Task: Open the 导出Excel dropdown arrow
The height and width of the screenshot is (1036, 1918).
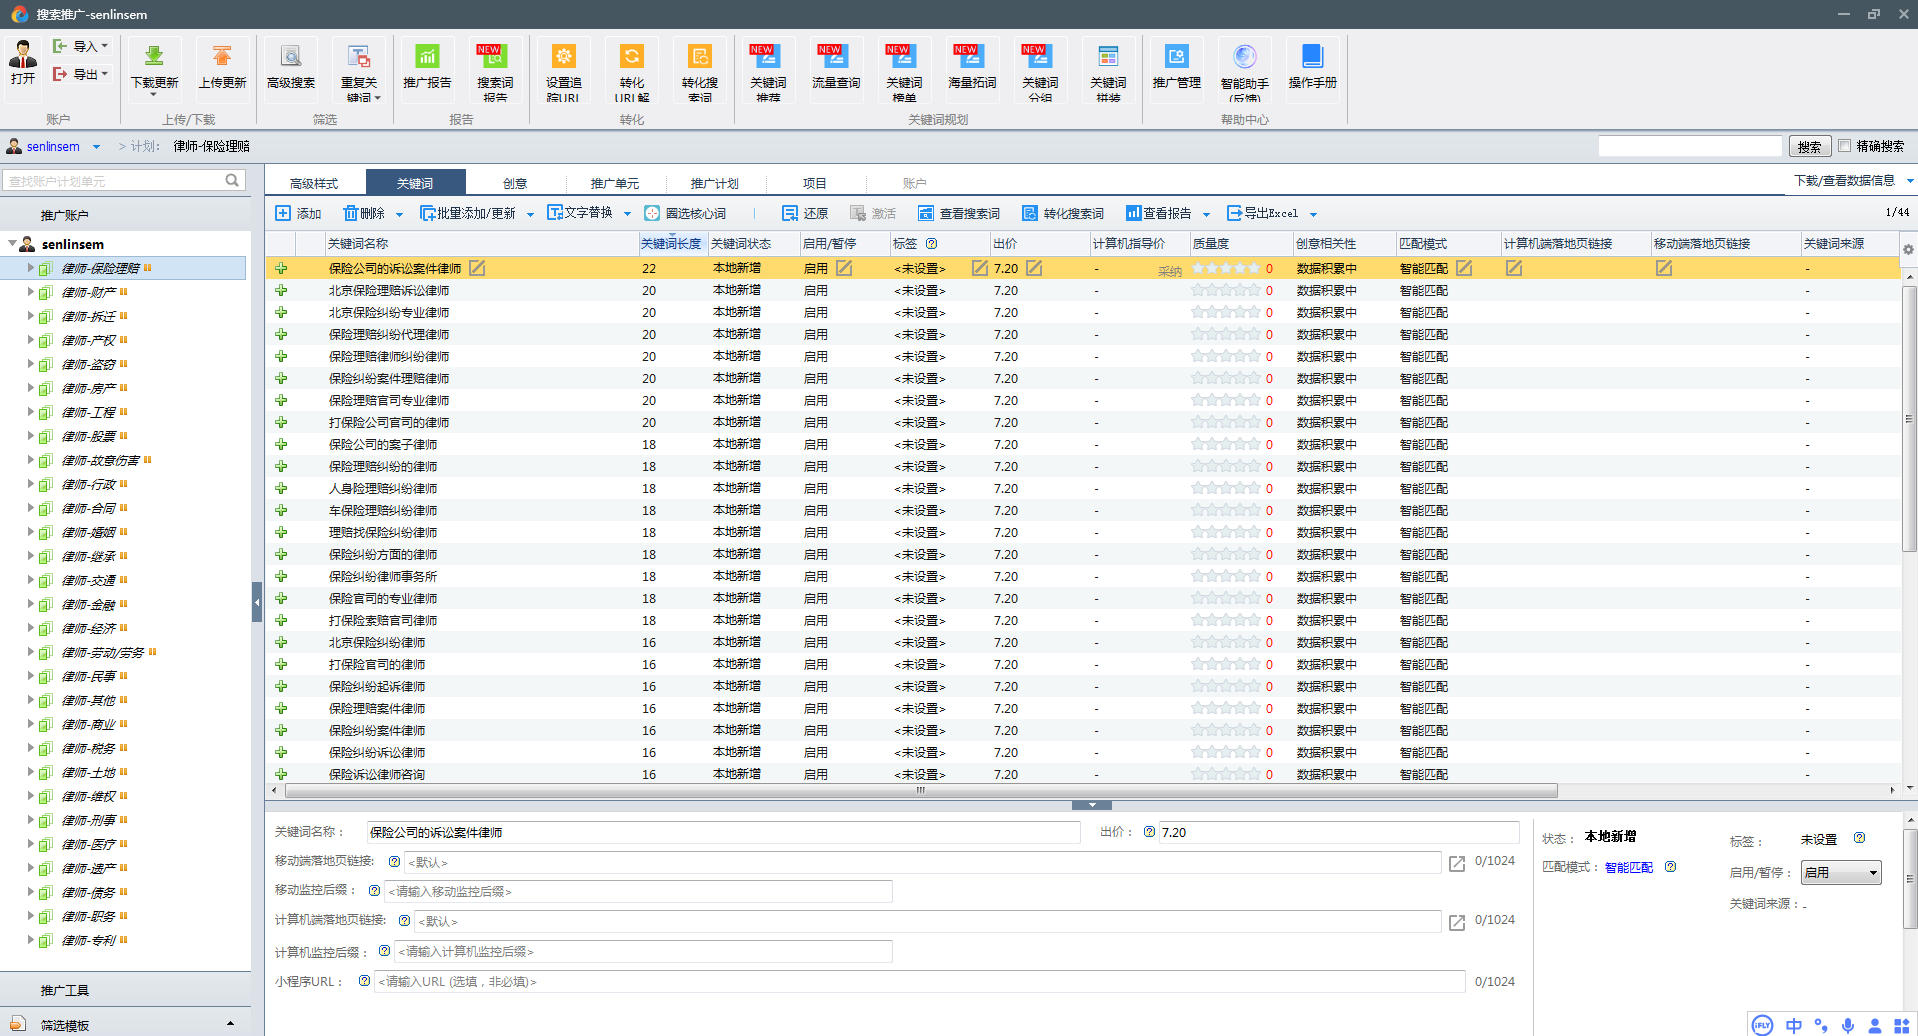Action: pos(1313,214)
